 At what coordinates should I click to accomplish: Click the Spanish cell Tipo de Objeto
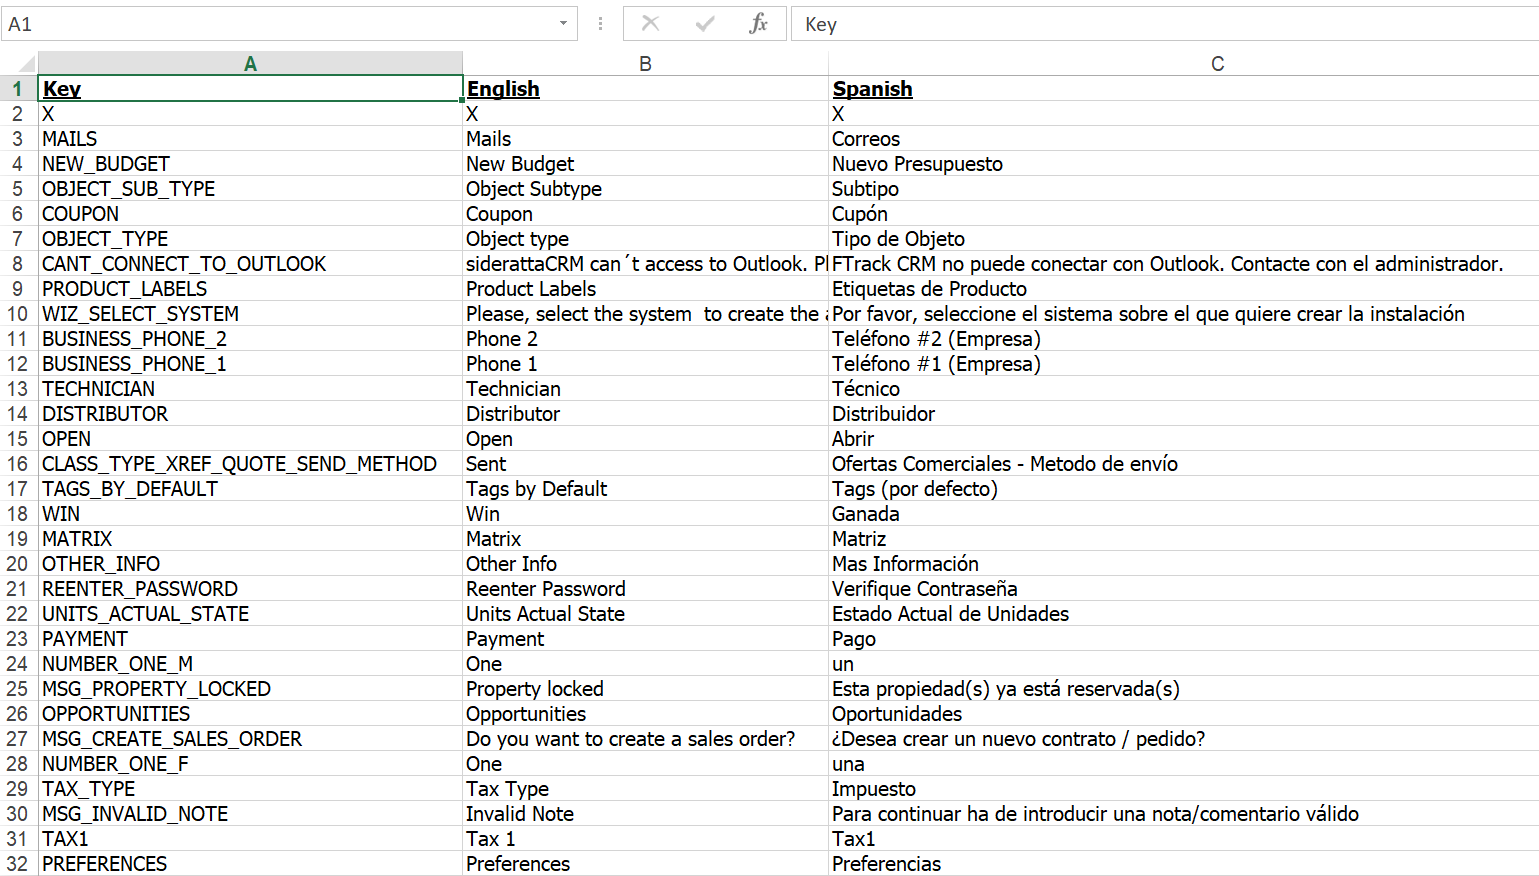1184,239
